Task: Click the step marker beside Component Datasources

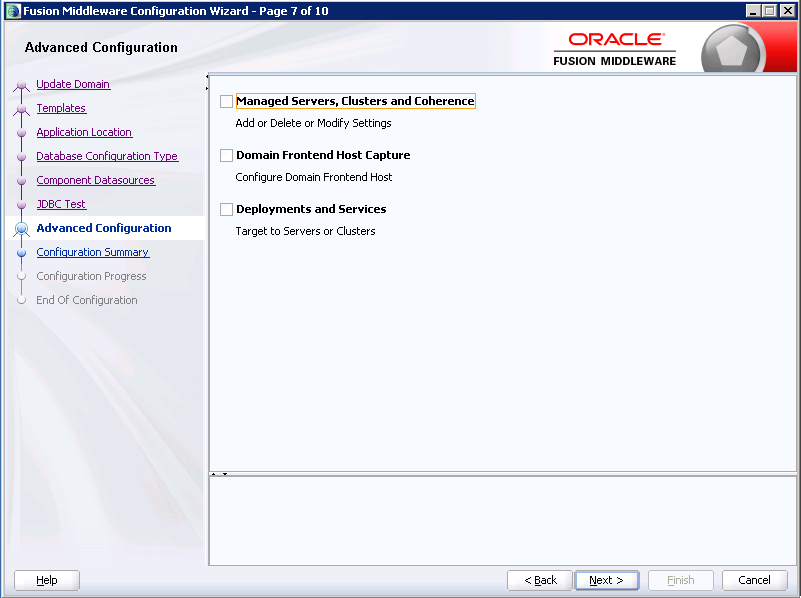Action: tap(21, 181)
